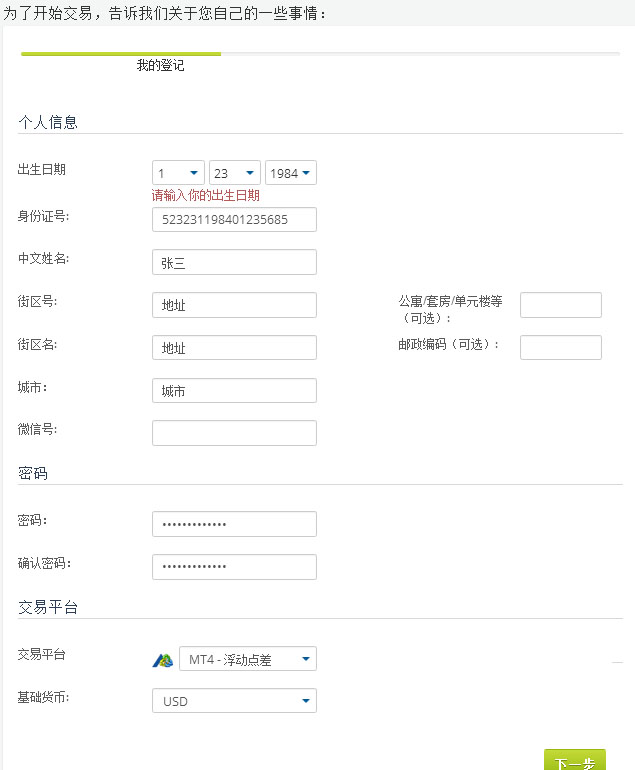This screenshot has height=770, width=635.
Task: Focus the 城市 city input field
Action: tap(234, 390)
